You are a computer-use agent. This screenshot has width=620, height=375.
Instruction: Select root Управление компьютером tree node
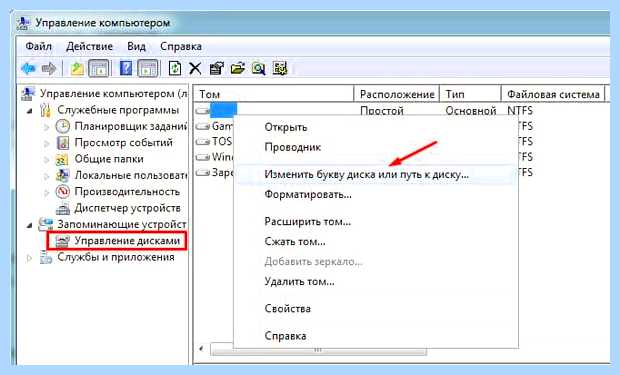113,94
